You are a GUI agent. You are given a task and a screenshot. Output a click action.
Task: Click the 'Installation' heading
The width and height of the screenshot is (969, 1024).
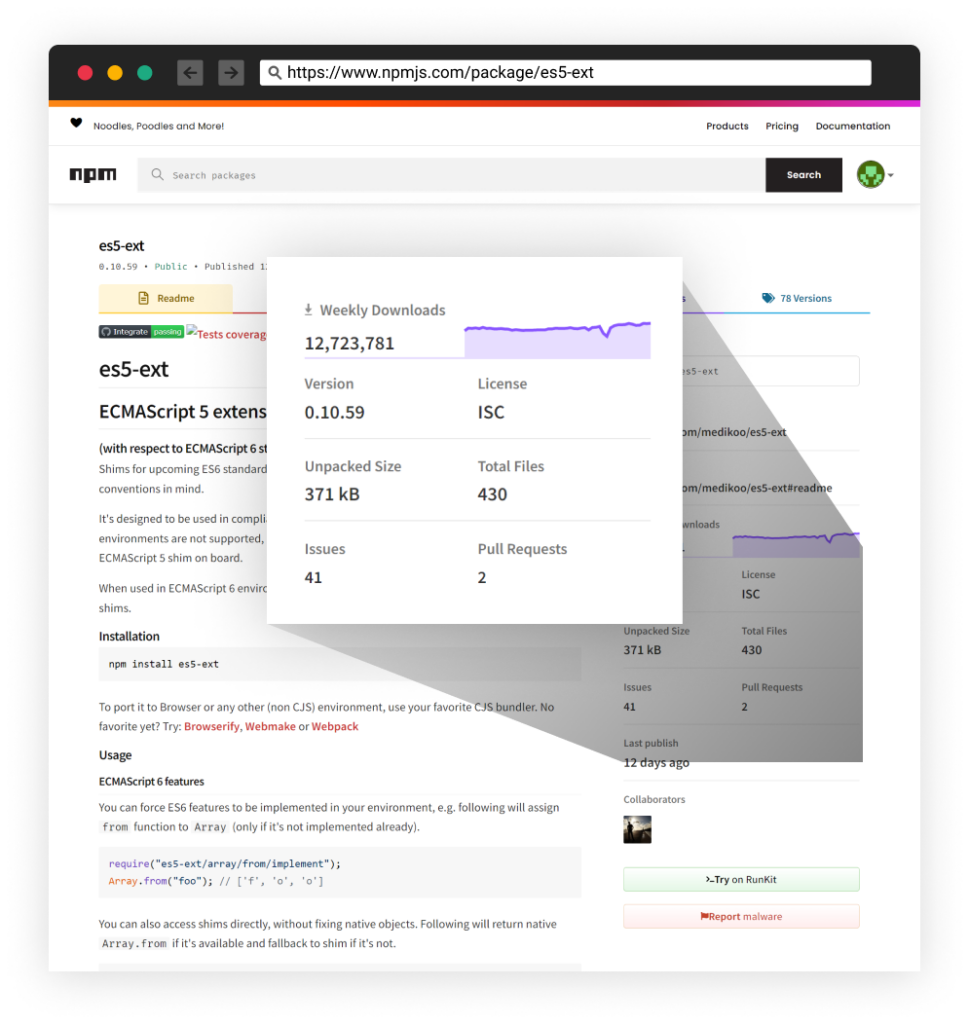pyautogui.click(x=129, y=636)
